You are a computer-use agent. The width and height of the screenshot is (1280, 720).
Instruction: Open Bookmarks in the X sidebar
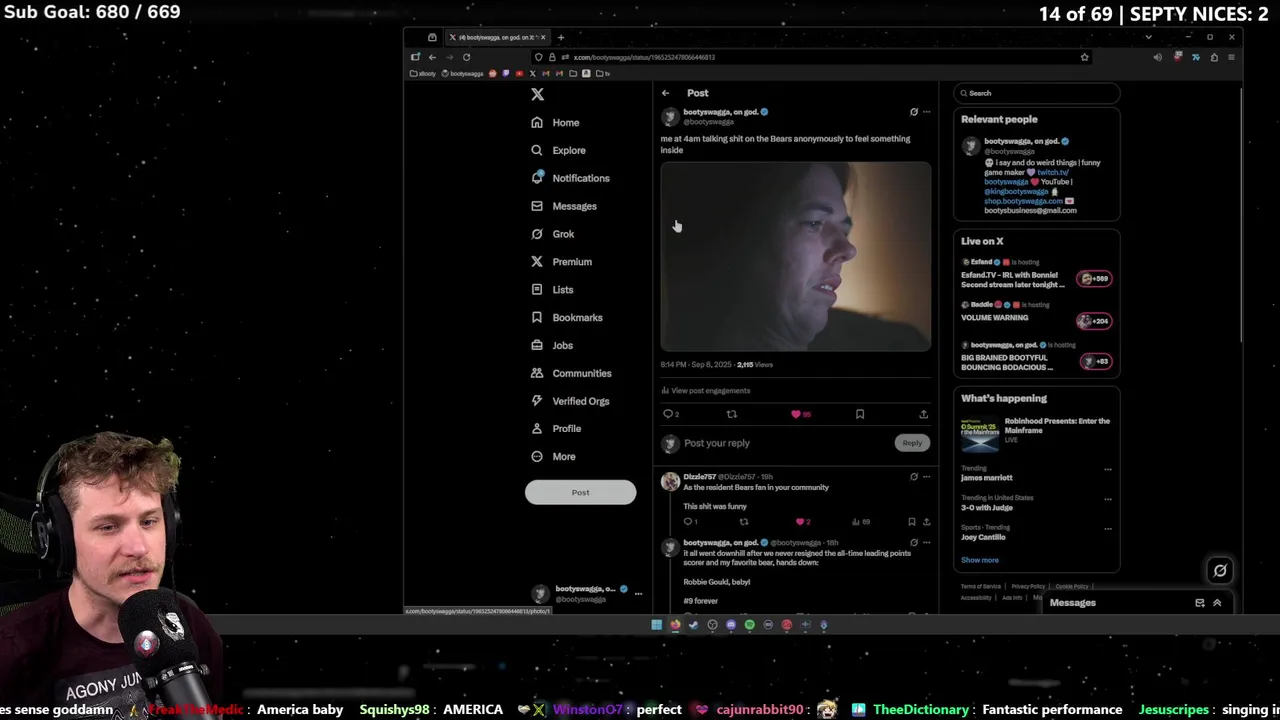click(567, 318)
